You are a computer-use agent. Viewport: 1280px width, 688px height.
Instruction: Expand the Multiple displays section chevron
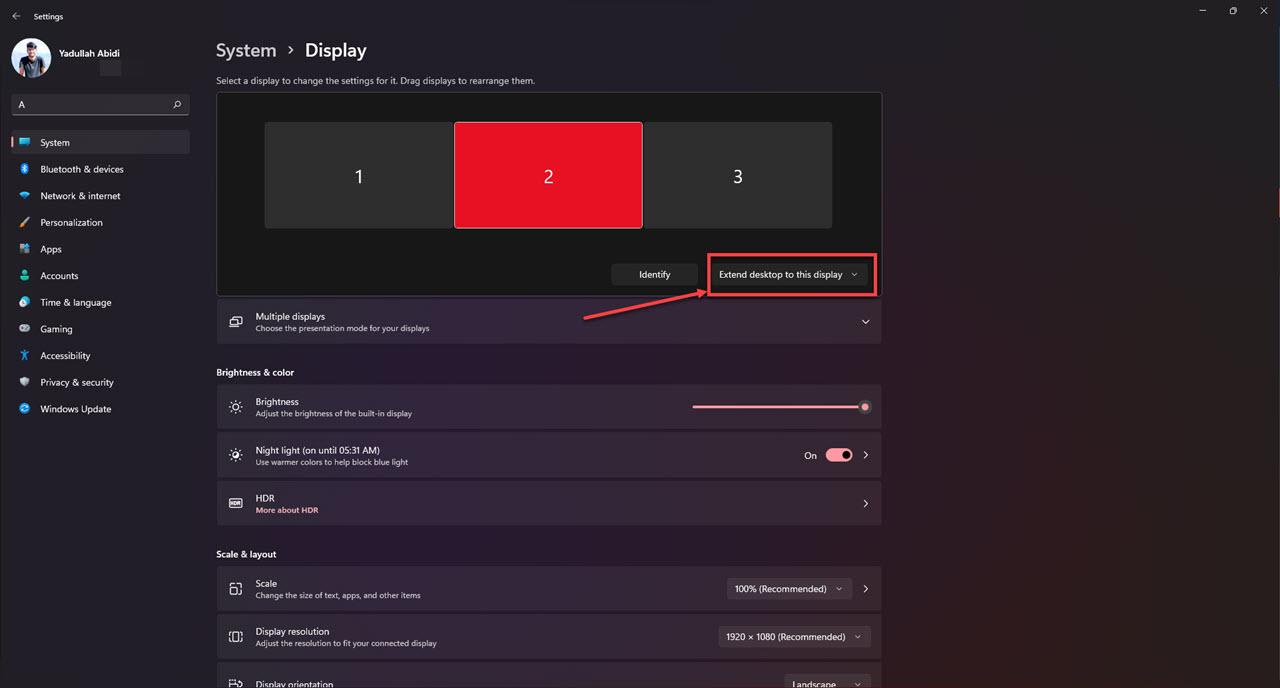865,322
